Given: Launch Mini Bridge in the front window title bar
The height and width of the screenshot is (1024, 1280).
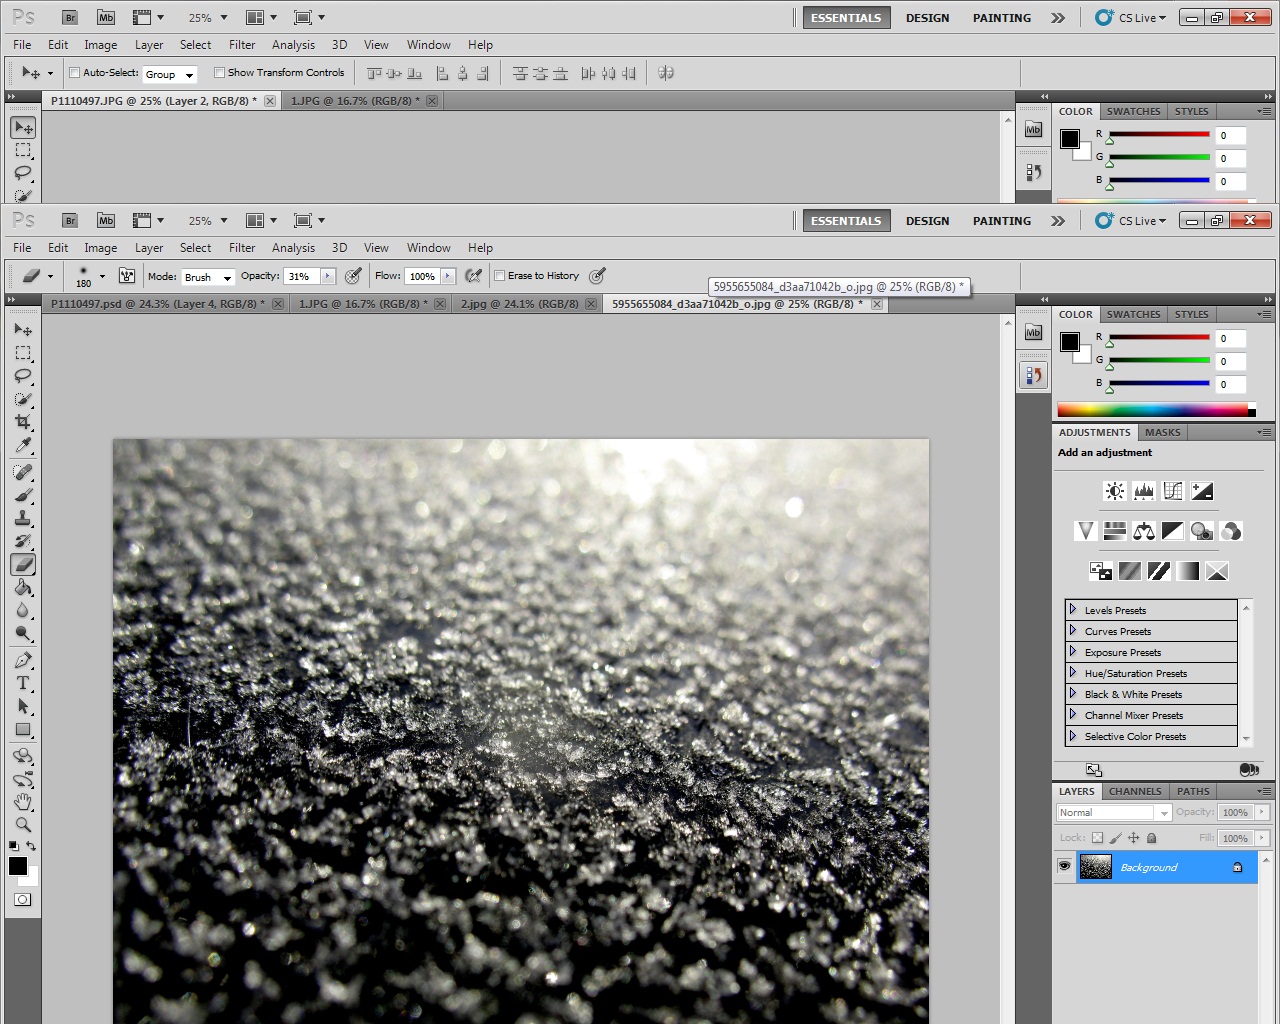Looking at the screenshot, I should (x=106, y=220).
